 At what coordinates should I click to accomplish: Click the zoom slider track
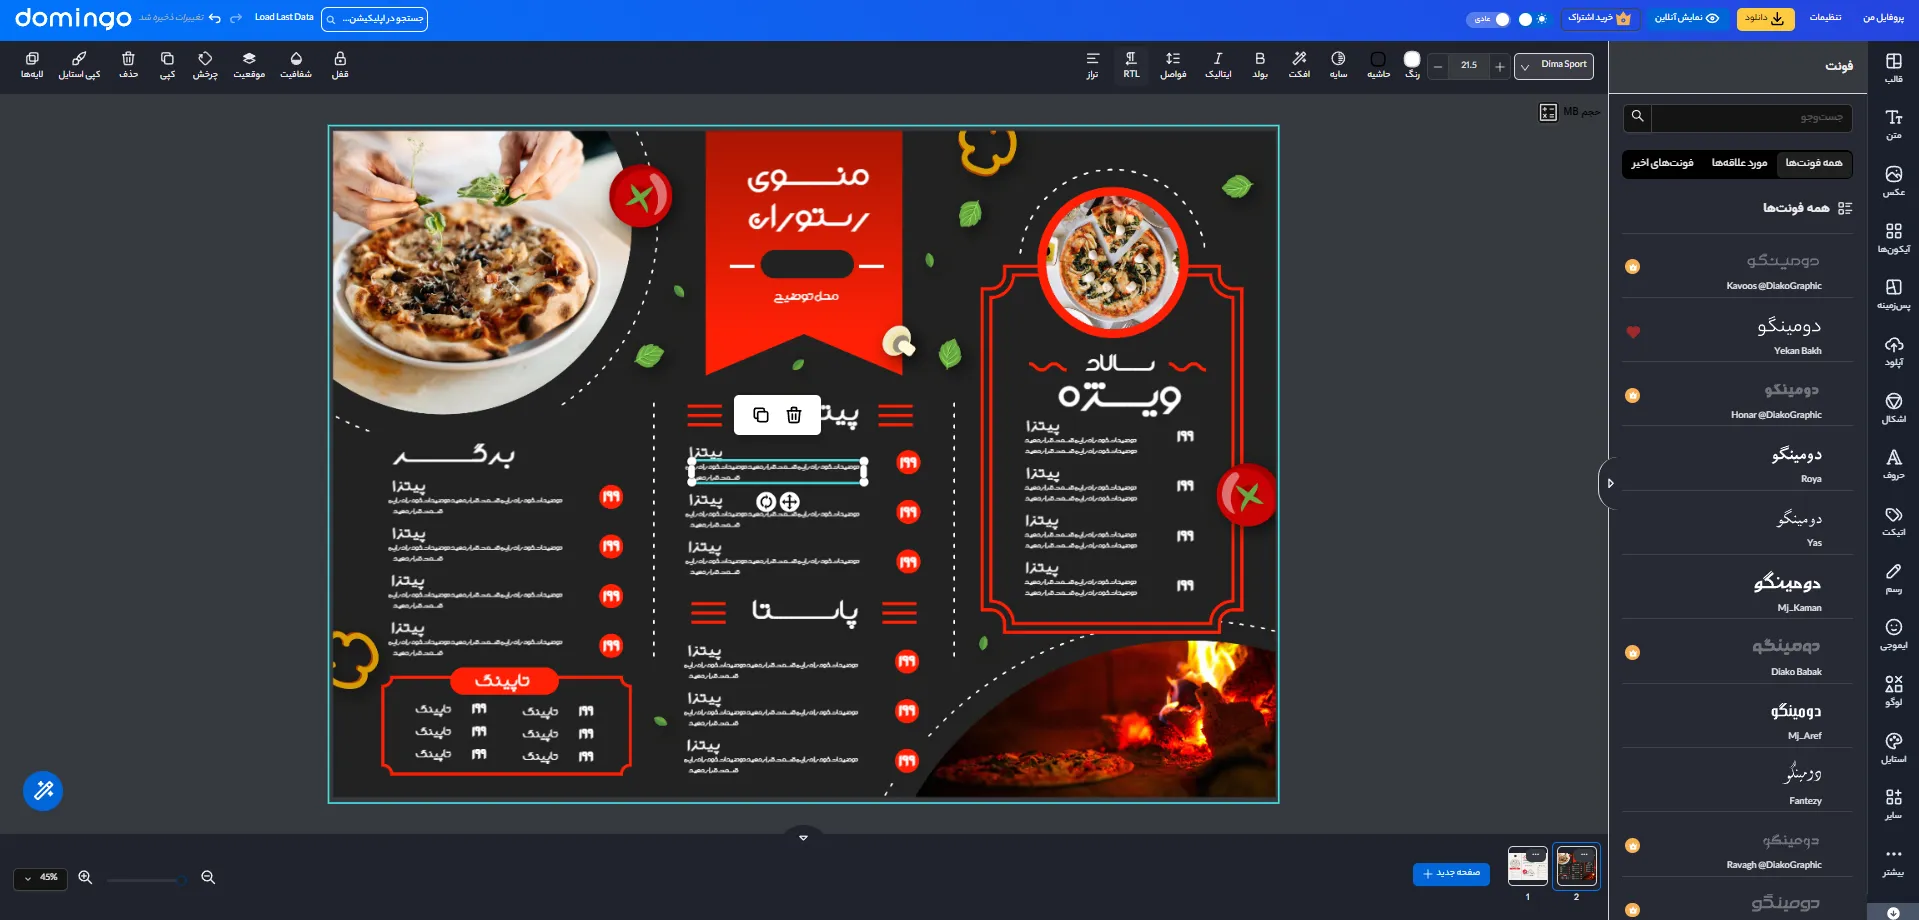tap(147, 880)
